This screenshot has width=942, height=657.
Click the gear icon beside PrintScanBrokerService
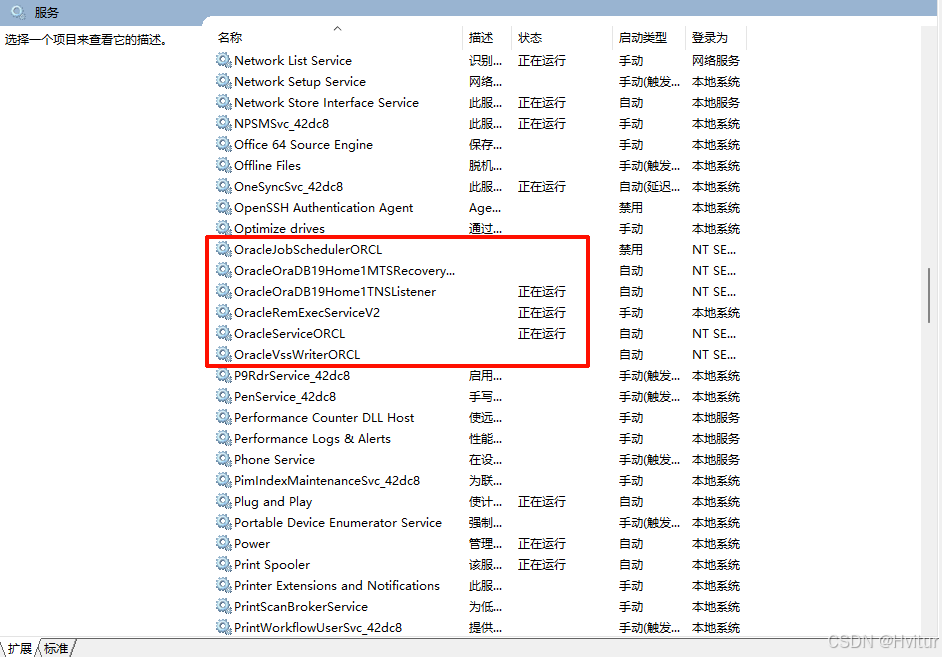(x=223, y=606)
